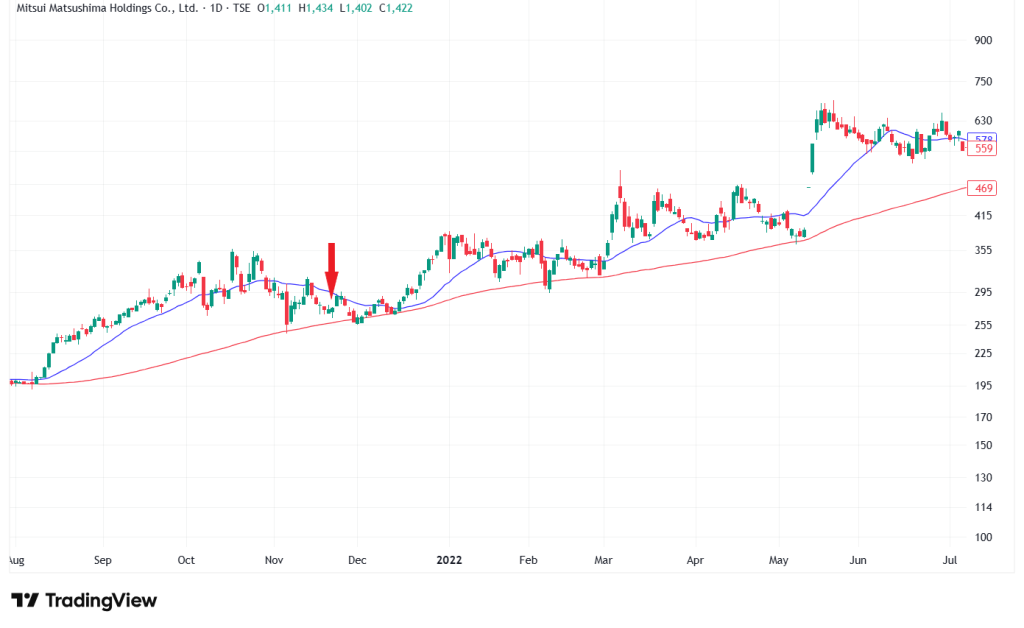Click the 1D interval label
The image size is (1024, 628).
click(x=216, y=8)
